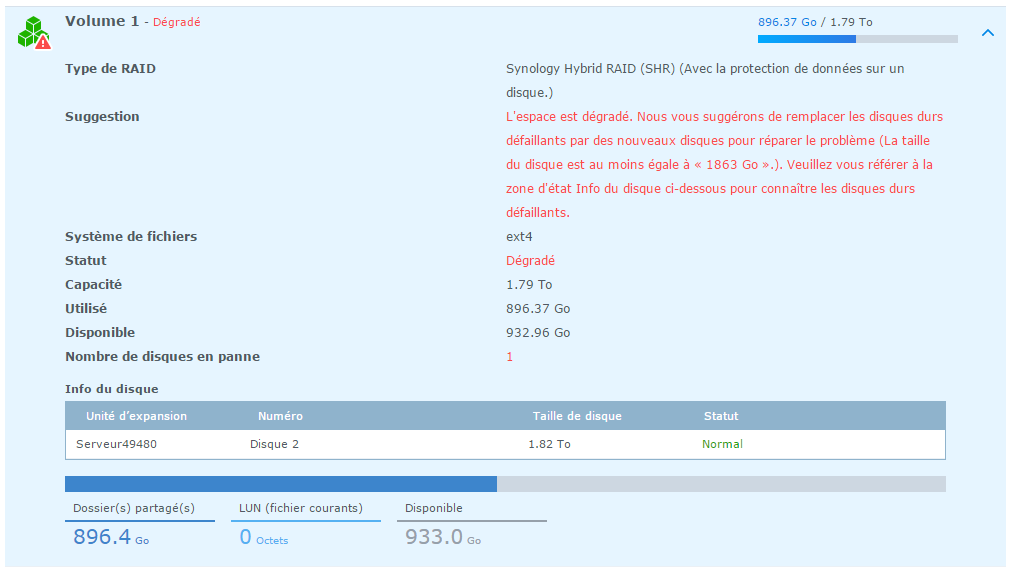Click the 896.37 Go / 1.79 To usage text

click(815, 22)
